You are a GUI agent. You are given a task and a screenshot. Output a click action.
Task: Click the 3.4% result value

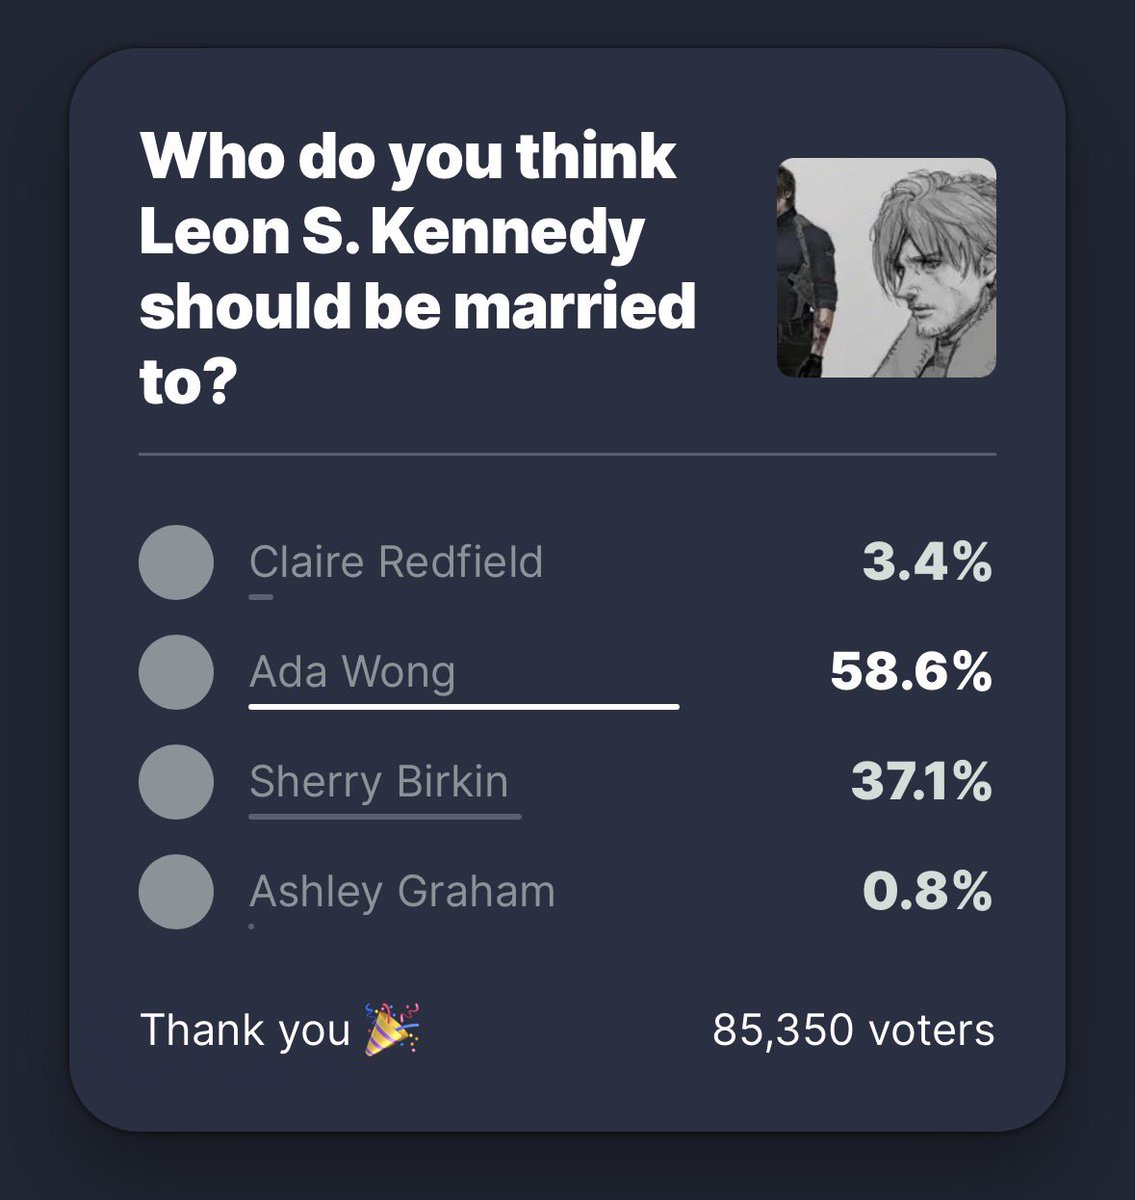[x=927, y=563]
